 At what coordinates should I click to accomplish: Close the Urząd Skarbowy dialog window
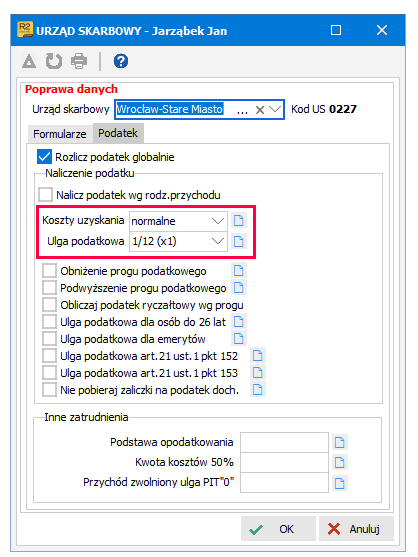tap(382, 30)
